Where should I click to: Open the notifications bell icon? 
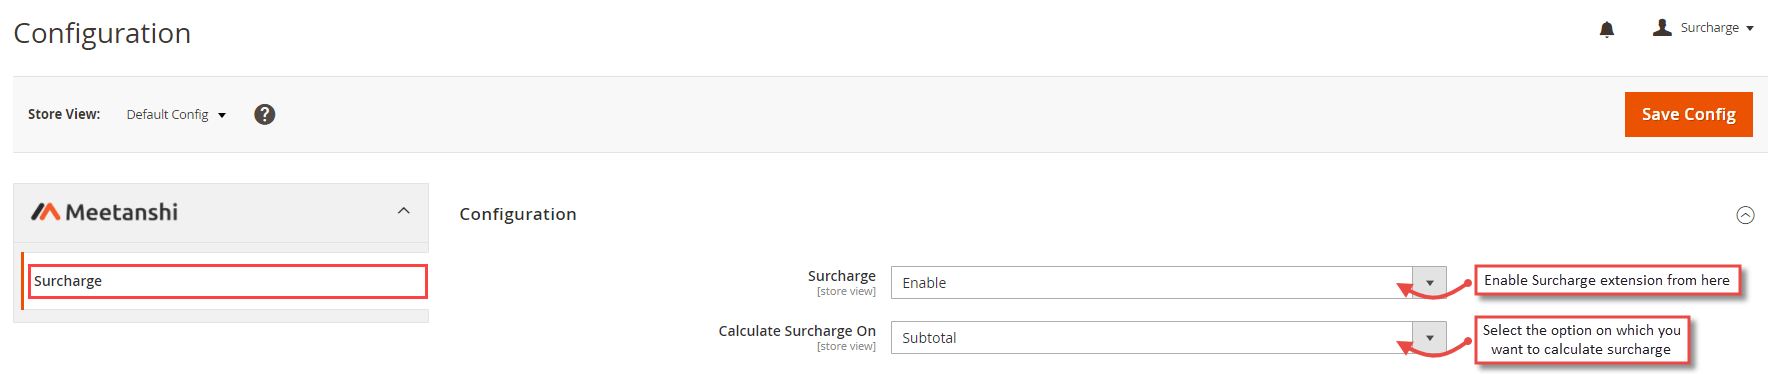1607,29
